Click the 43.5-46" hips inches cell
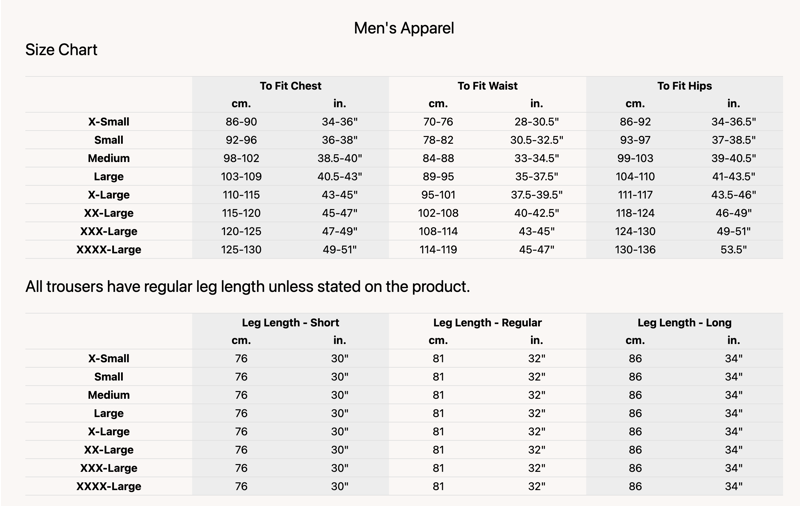Viewport: 800px width, 506px height. [x=734, y=195]
